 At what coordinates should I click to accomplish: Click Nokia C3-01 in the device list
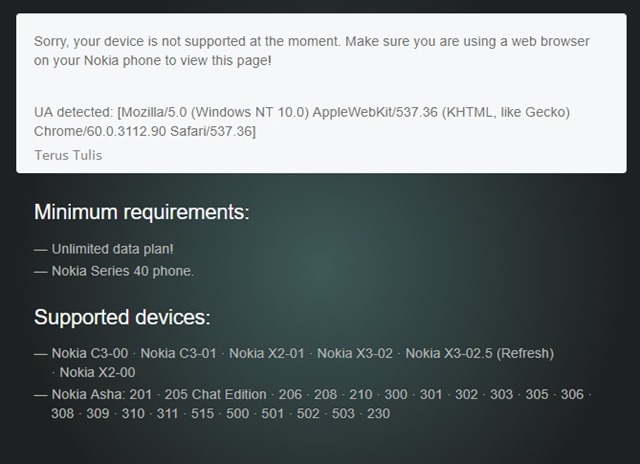point(179,353)
